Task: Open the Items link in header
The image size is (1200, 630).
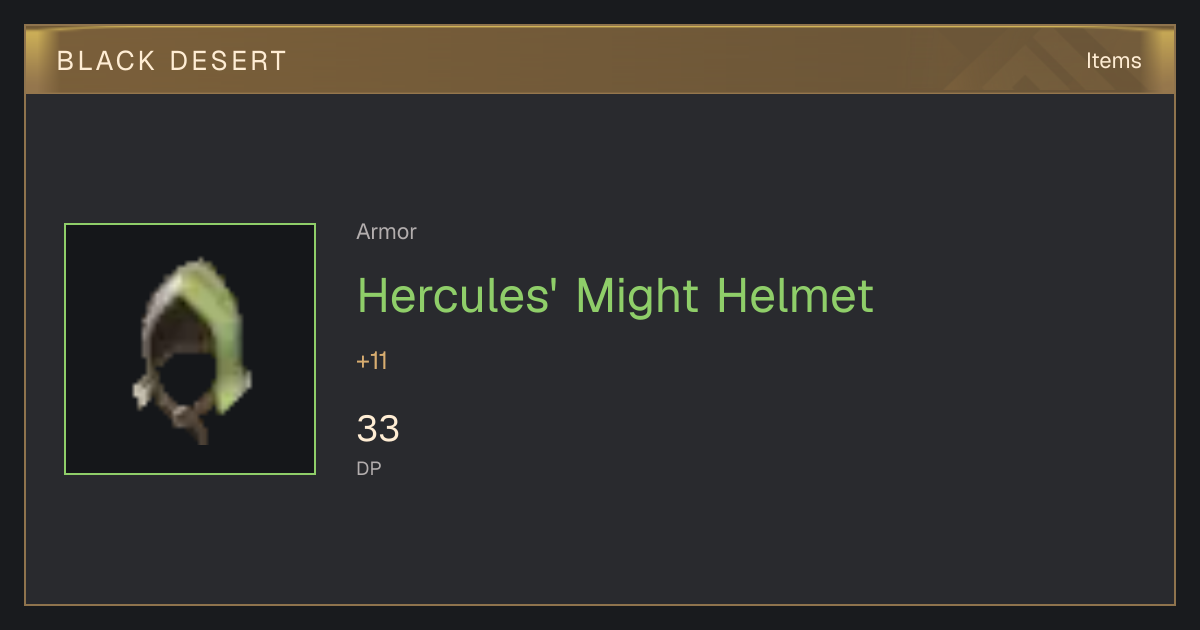Action: pos(1113,61)
